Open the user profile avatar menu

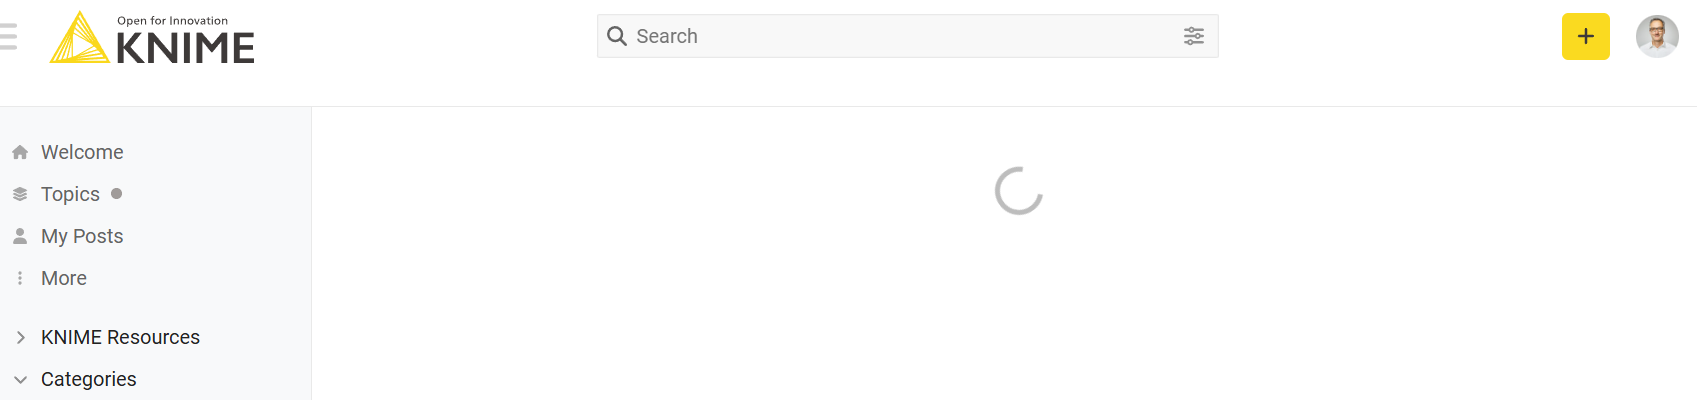tap(1657, 37)
